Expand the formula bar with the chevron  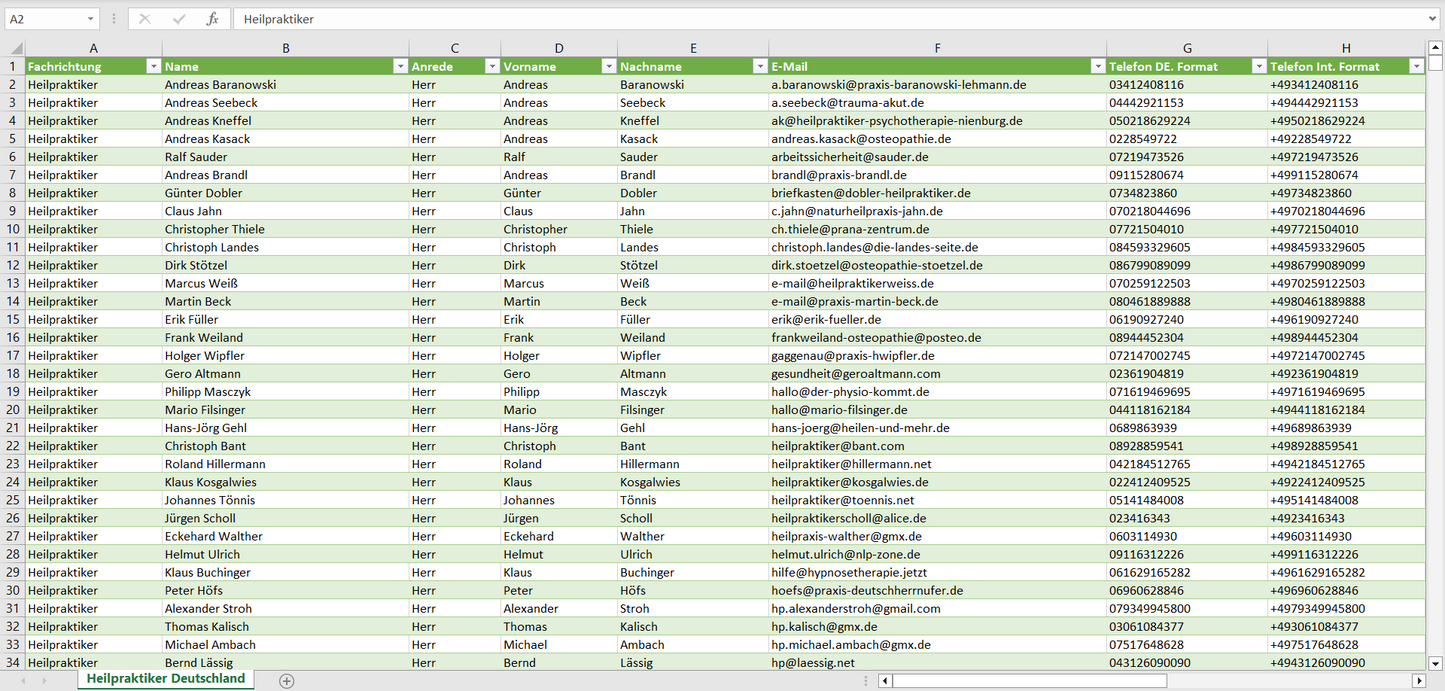[x=1434, y=19]
